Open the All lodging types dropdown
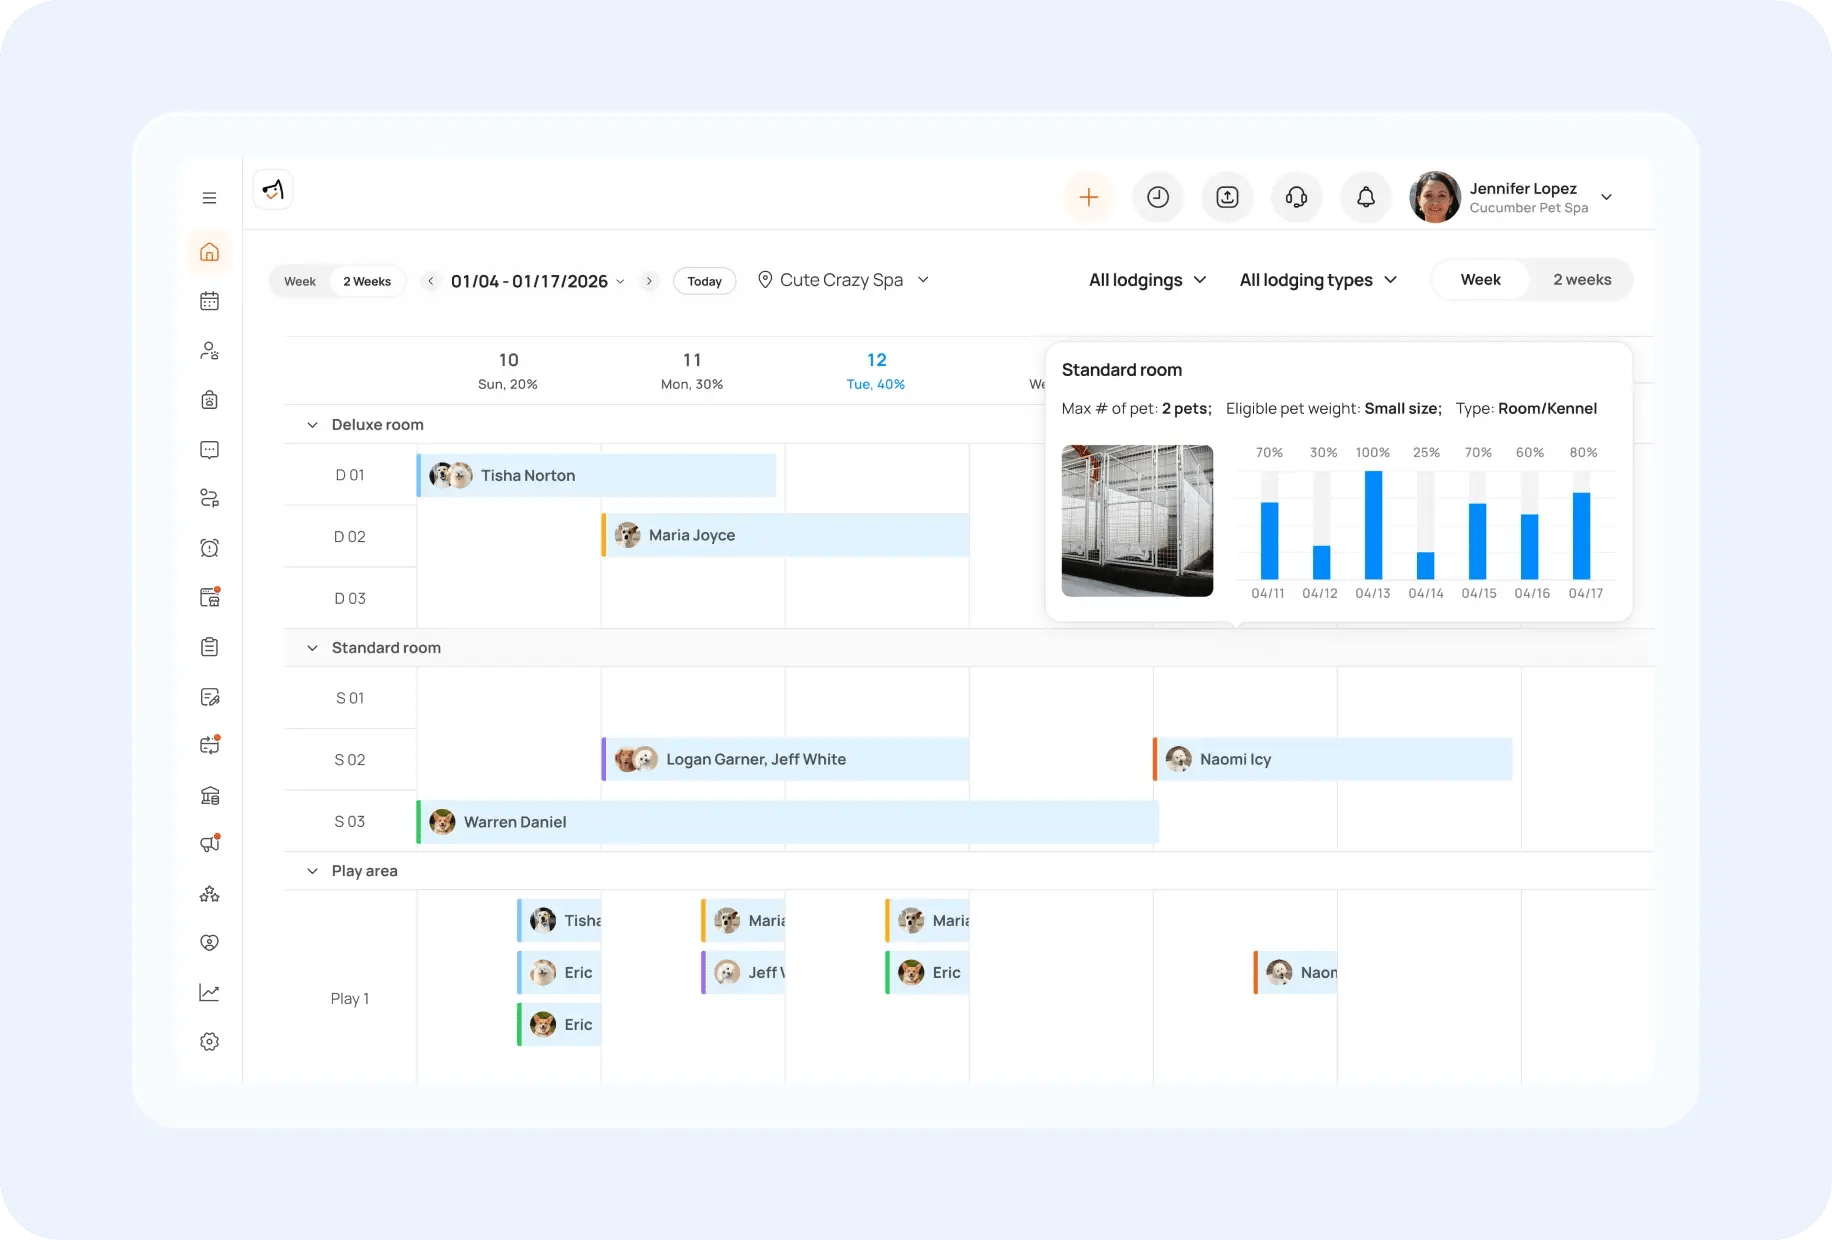The height and width of the screenshot is (1240, 1832). [x=1317, y=280]
